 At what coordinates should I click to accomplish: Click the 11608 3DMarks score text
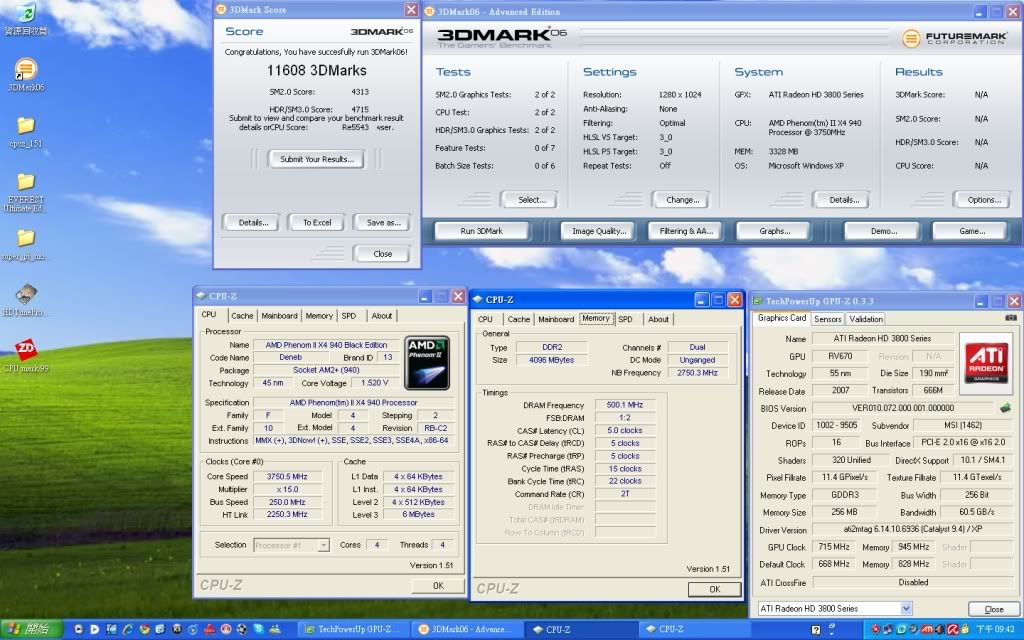(317, 71)
